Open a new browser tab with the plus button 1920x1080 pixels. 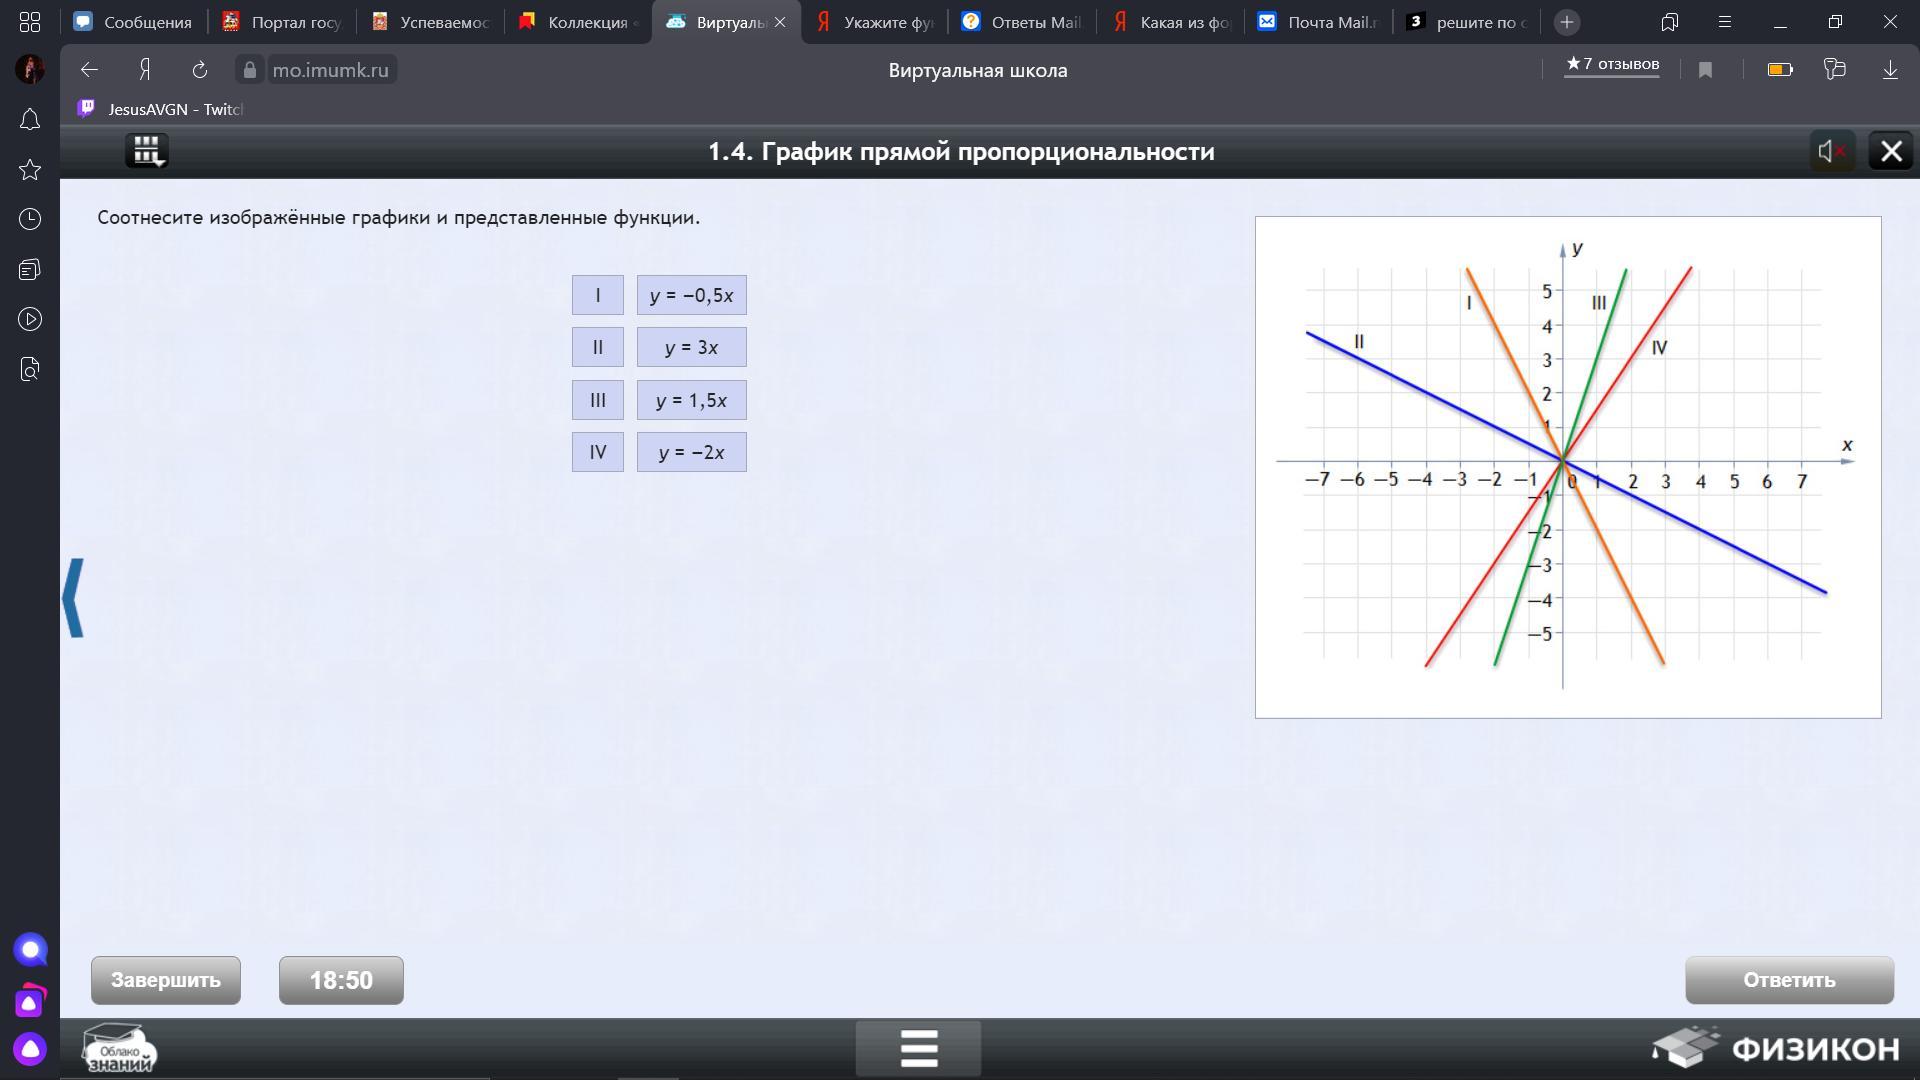[1566, 22]
